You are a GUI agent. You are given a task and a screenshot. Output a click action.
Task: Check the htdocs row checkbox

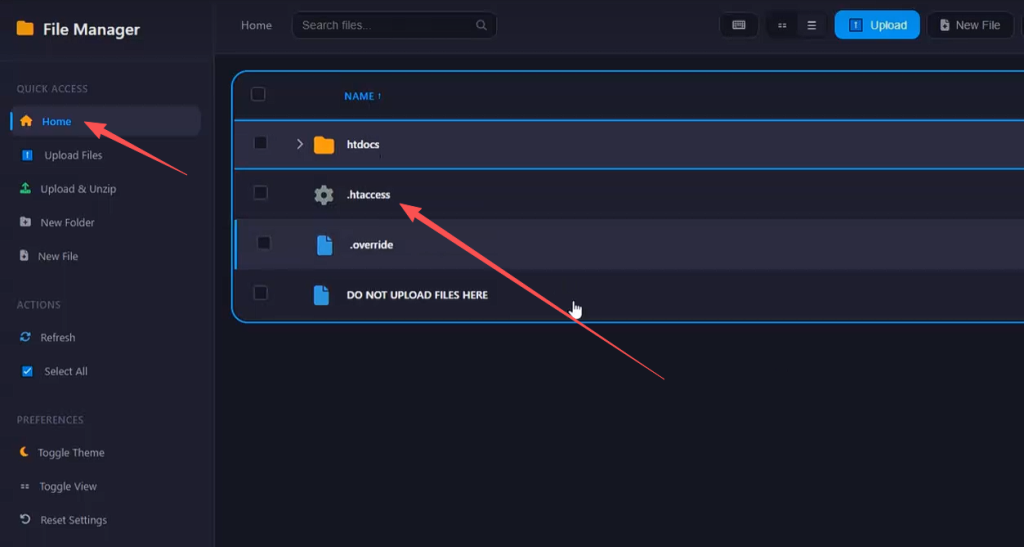tap(260, 143)
